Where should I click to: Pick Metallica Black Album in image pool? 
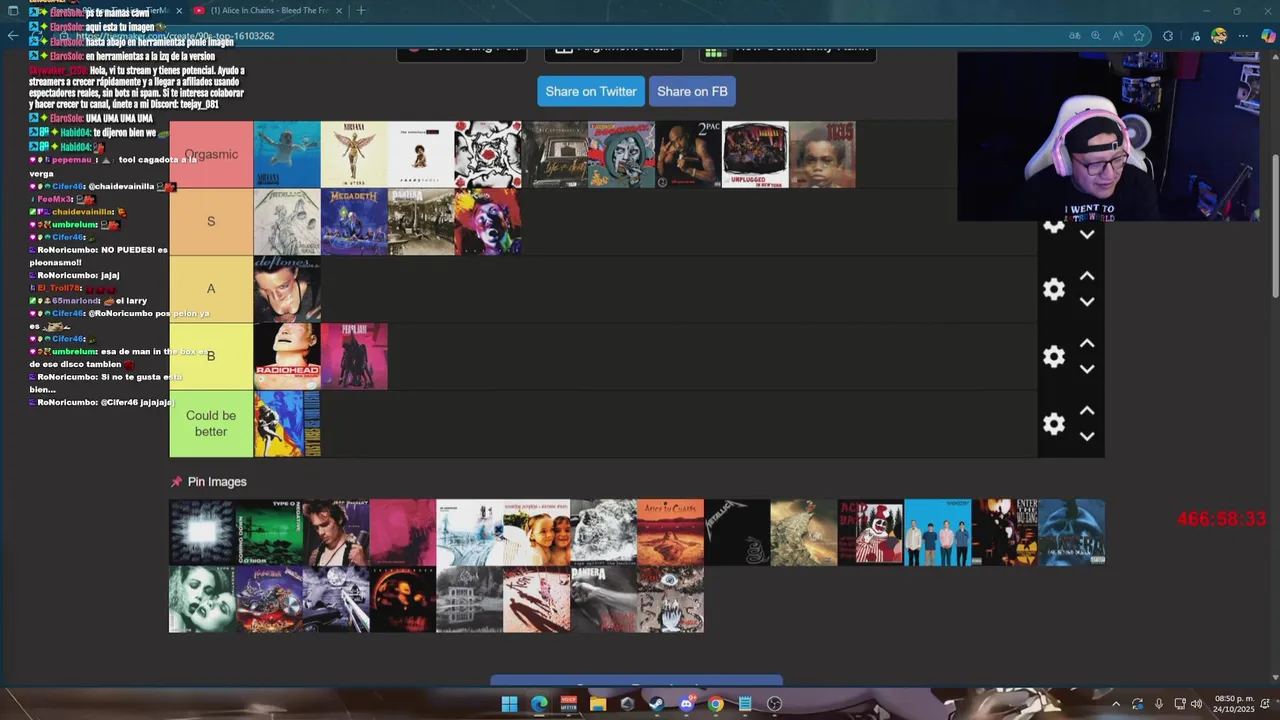click(737, 533)
